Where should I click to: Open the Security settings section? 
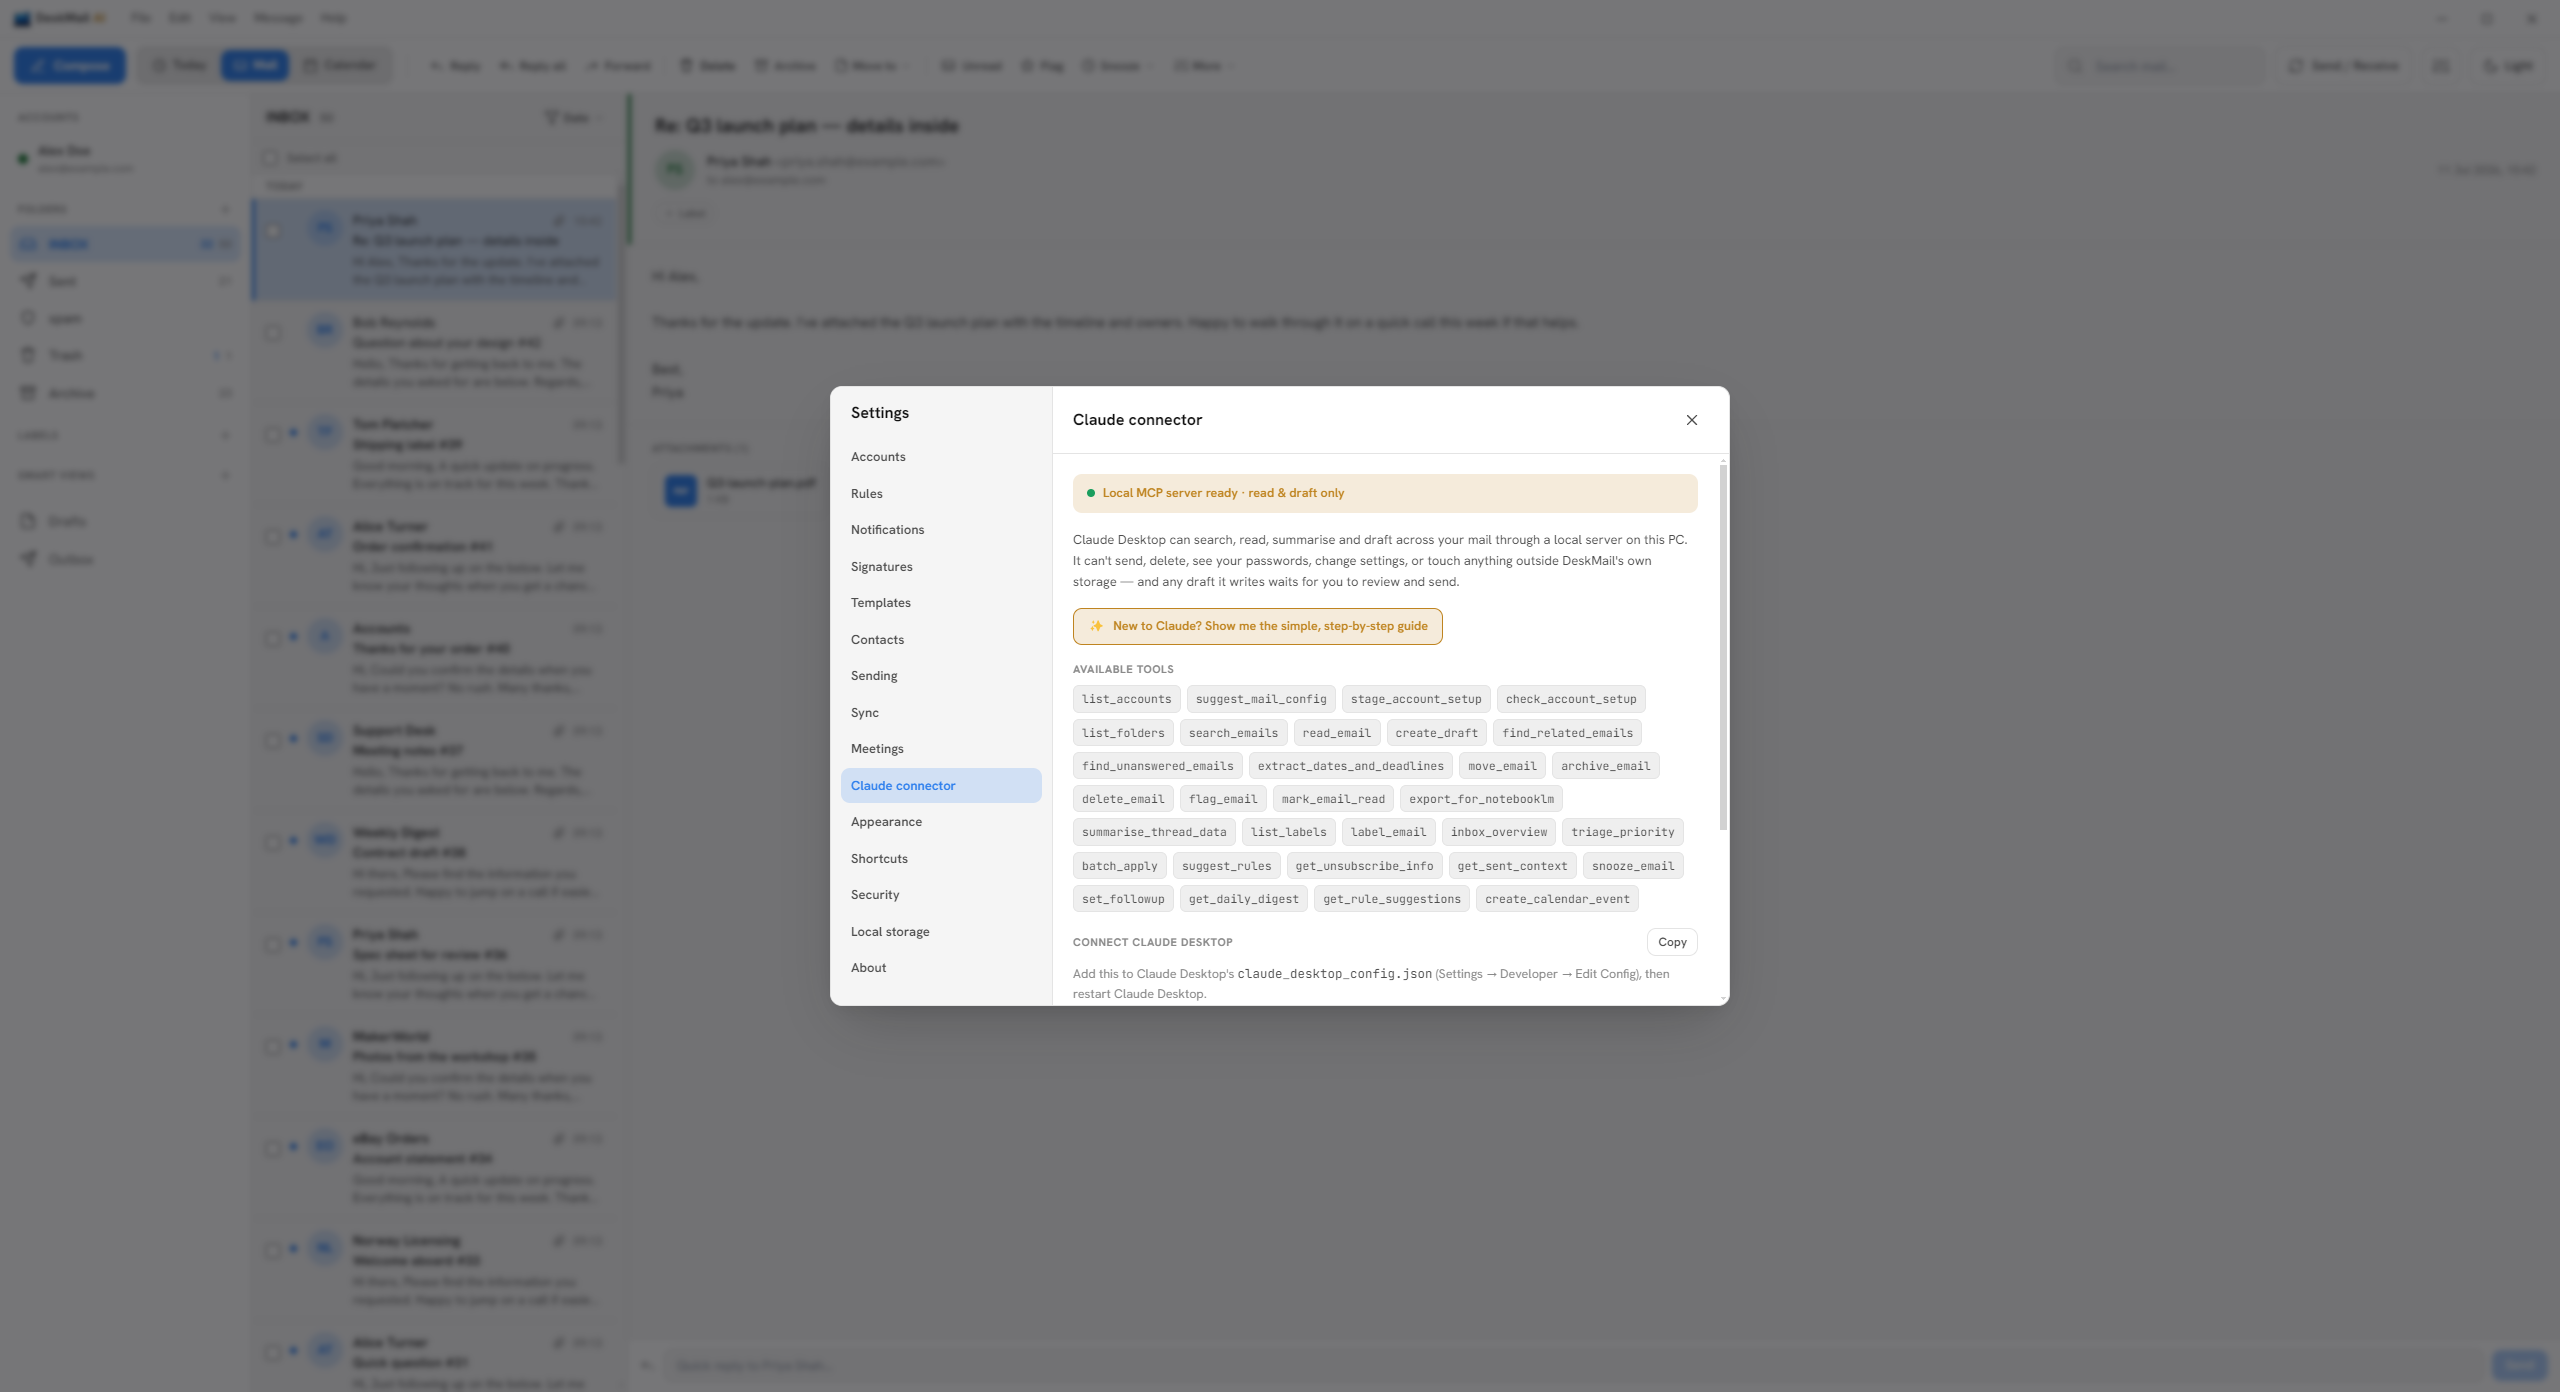pos(941,895)
